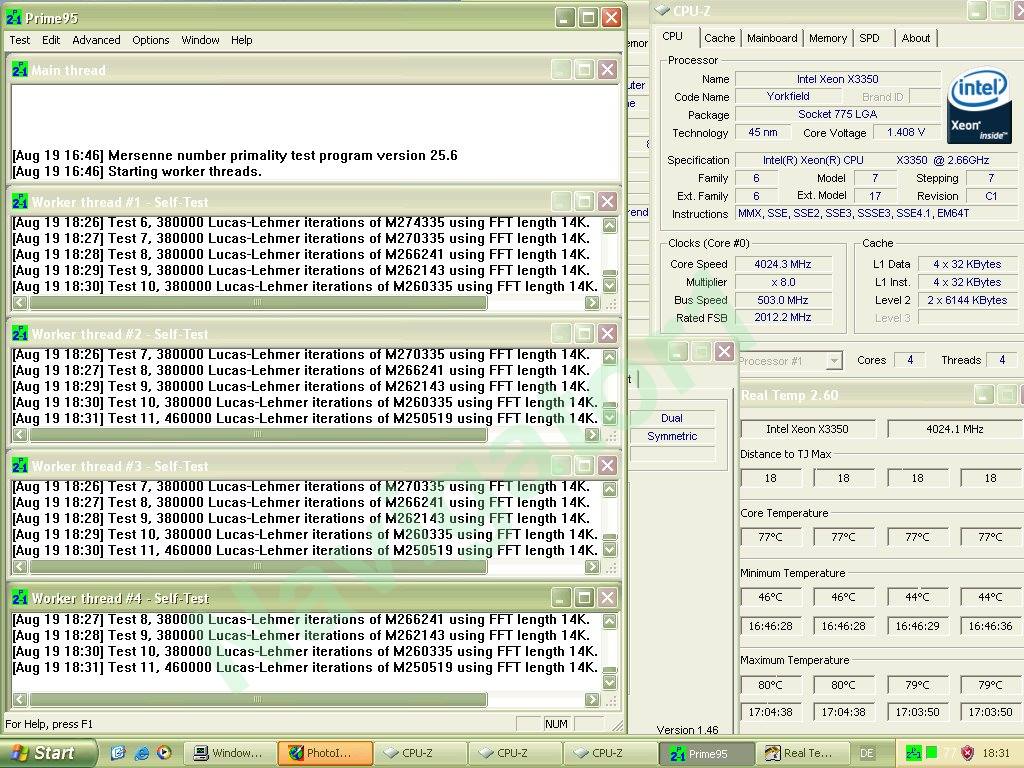
Task: Click the CPU-Z title bar icon
Action: pyautogui.click(x=662, y=10)
